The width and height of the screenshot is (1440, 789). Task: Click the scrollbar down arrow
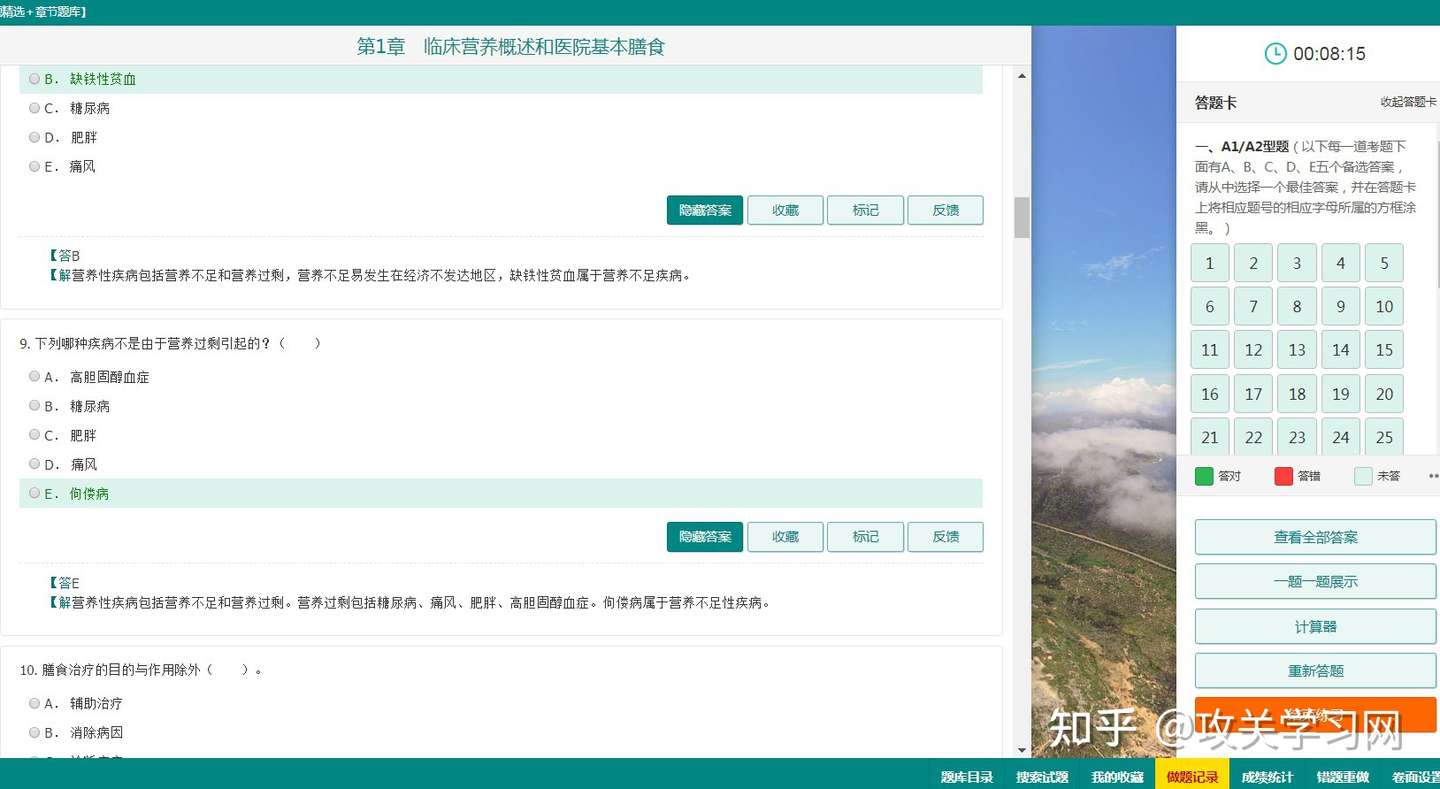(x=1022, y=750)
